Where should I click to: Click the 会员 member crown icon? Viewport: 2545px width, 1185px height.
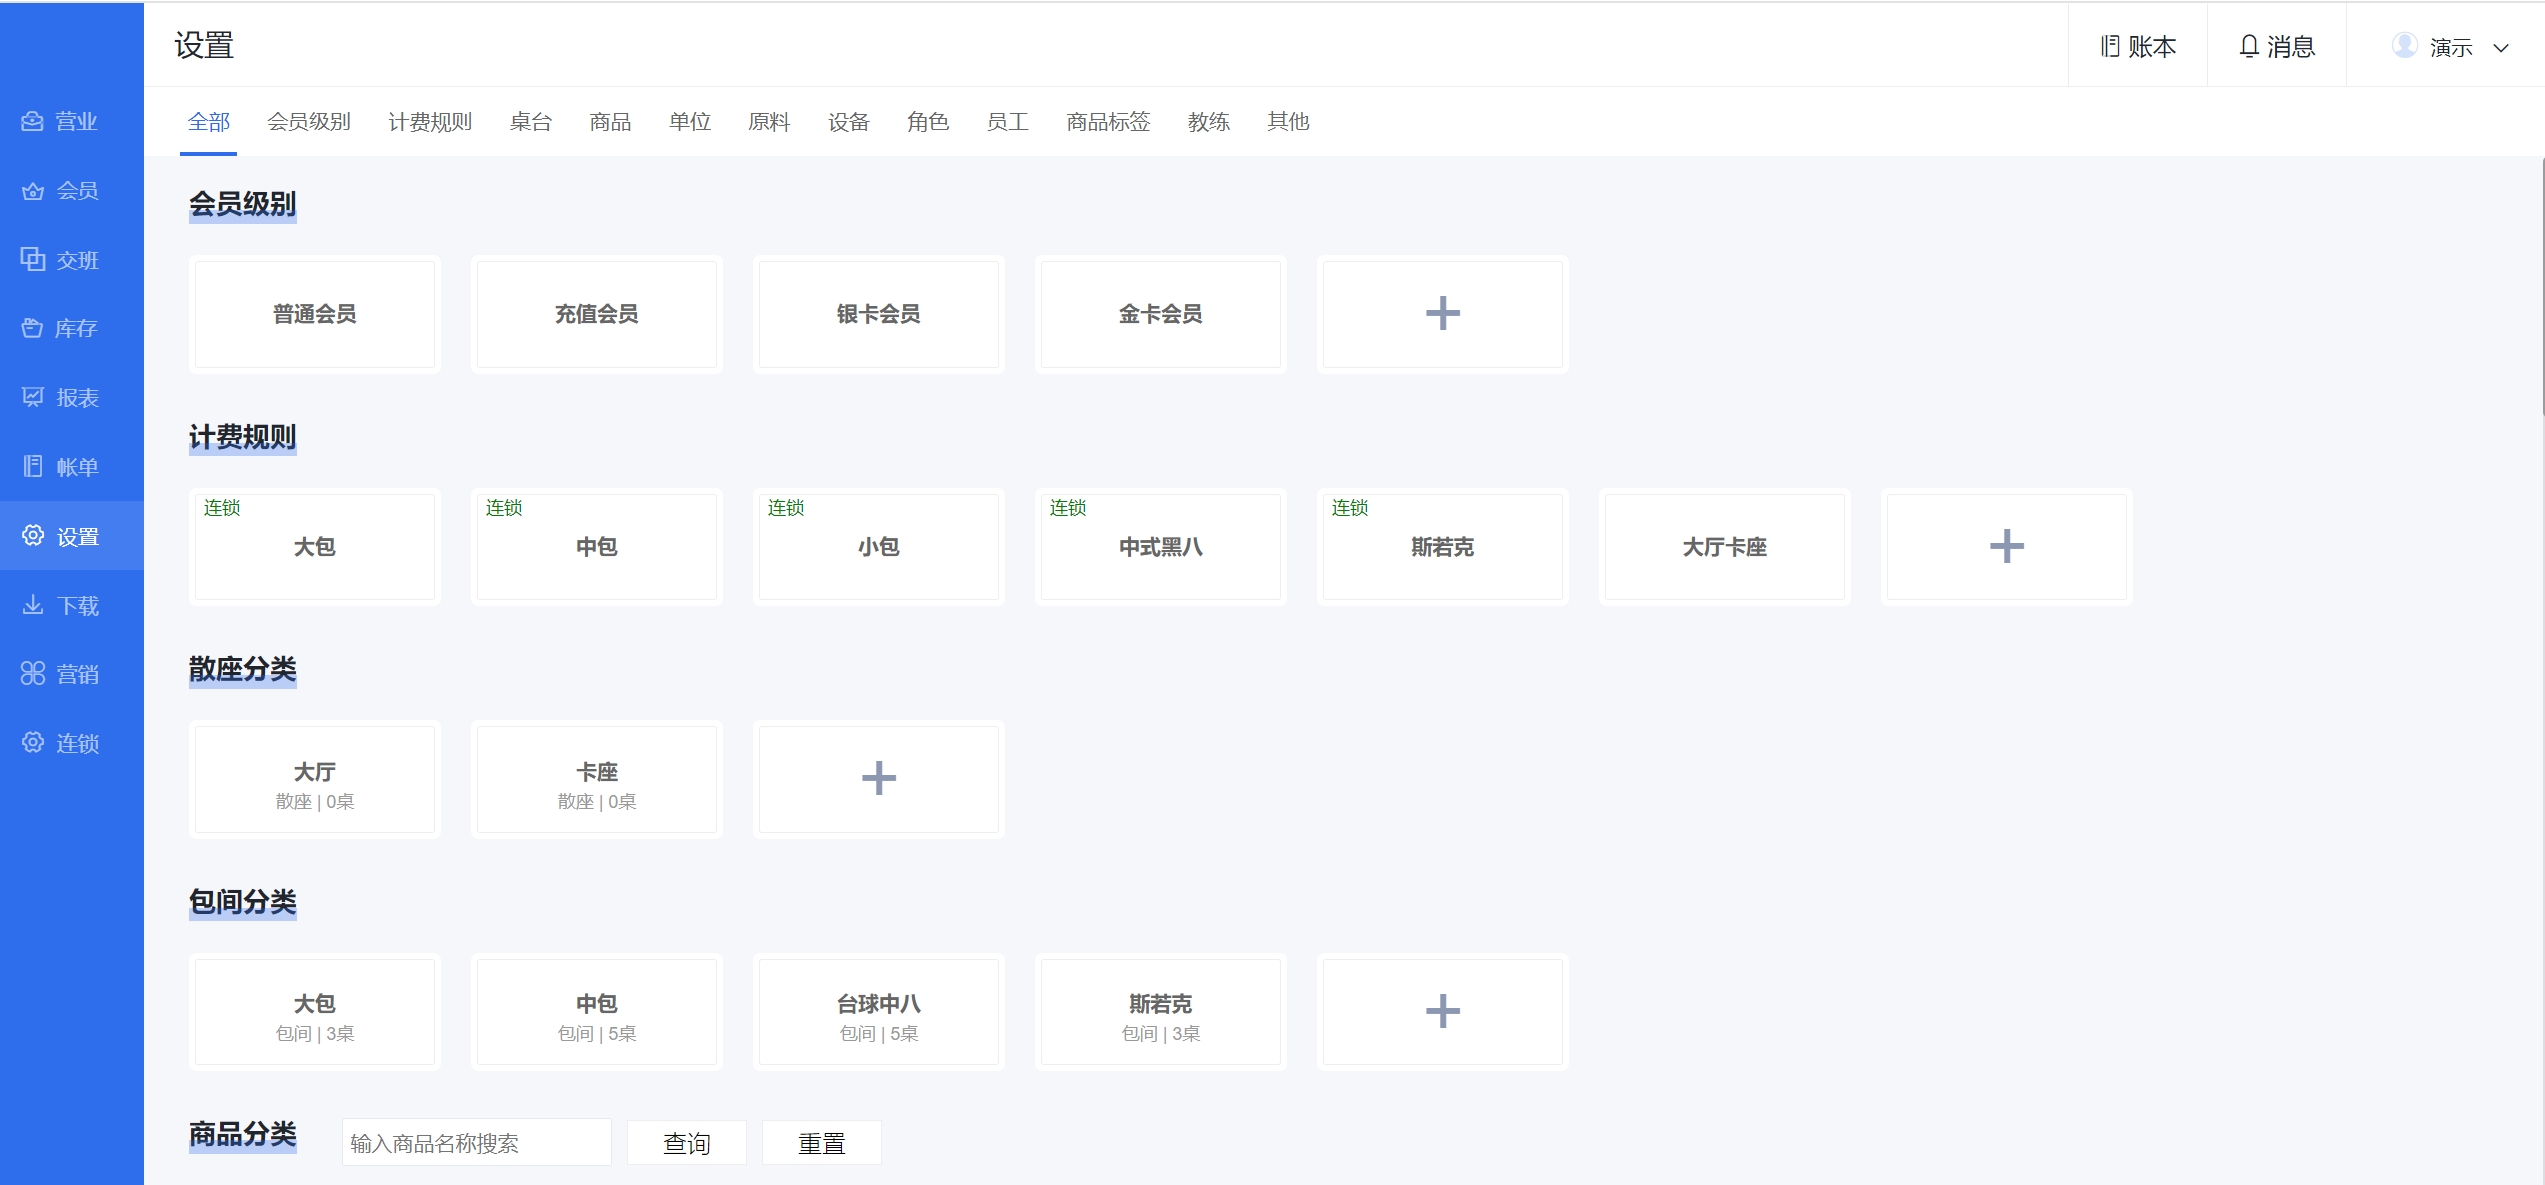tap(33, 190)
